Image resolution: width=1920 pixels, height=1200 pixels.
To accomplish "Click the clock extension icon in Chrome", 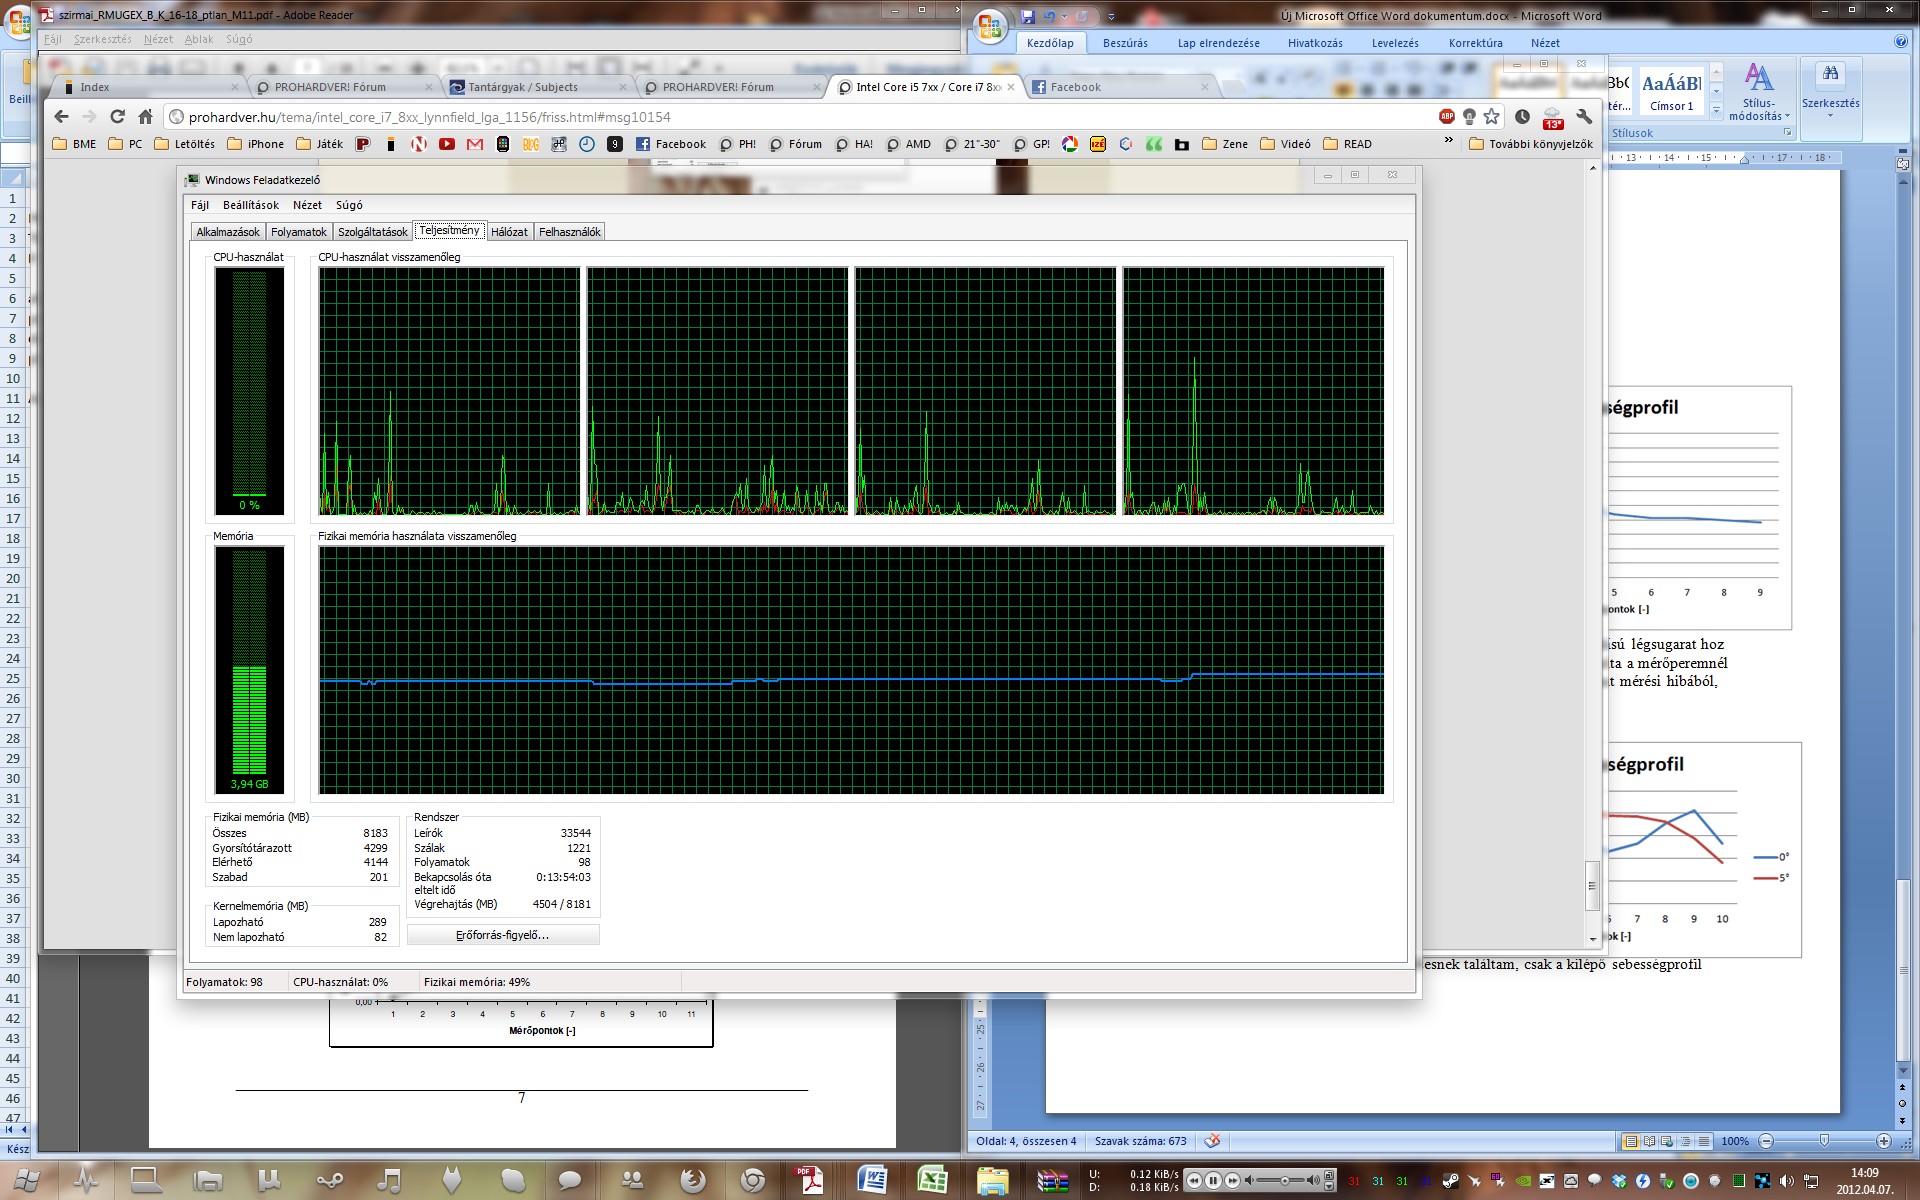I will click(1522, 117).
